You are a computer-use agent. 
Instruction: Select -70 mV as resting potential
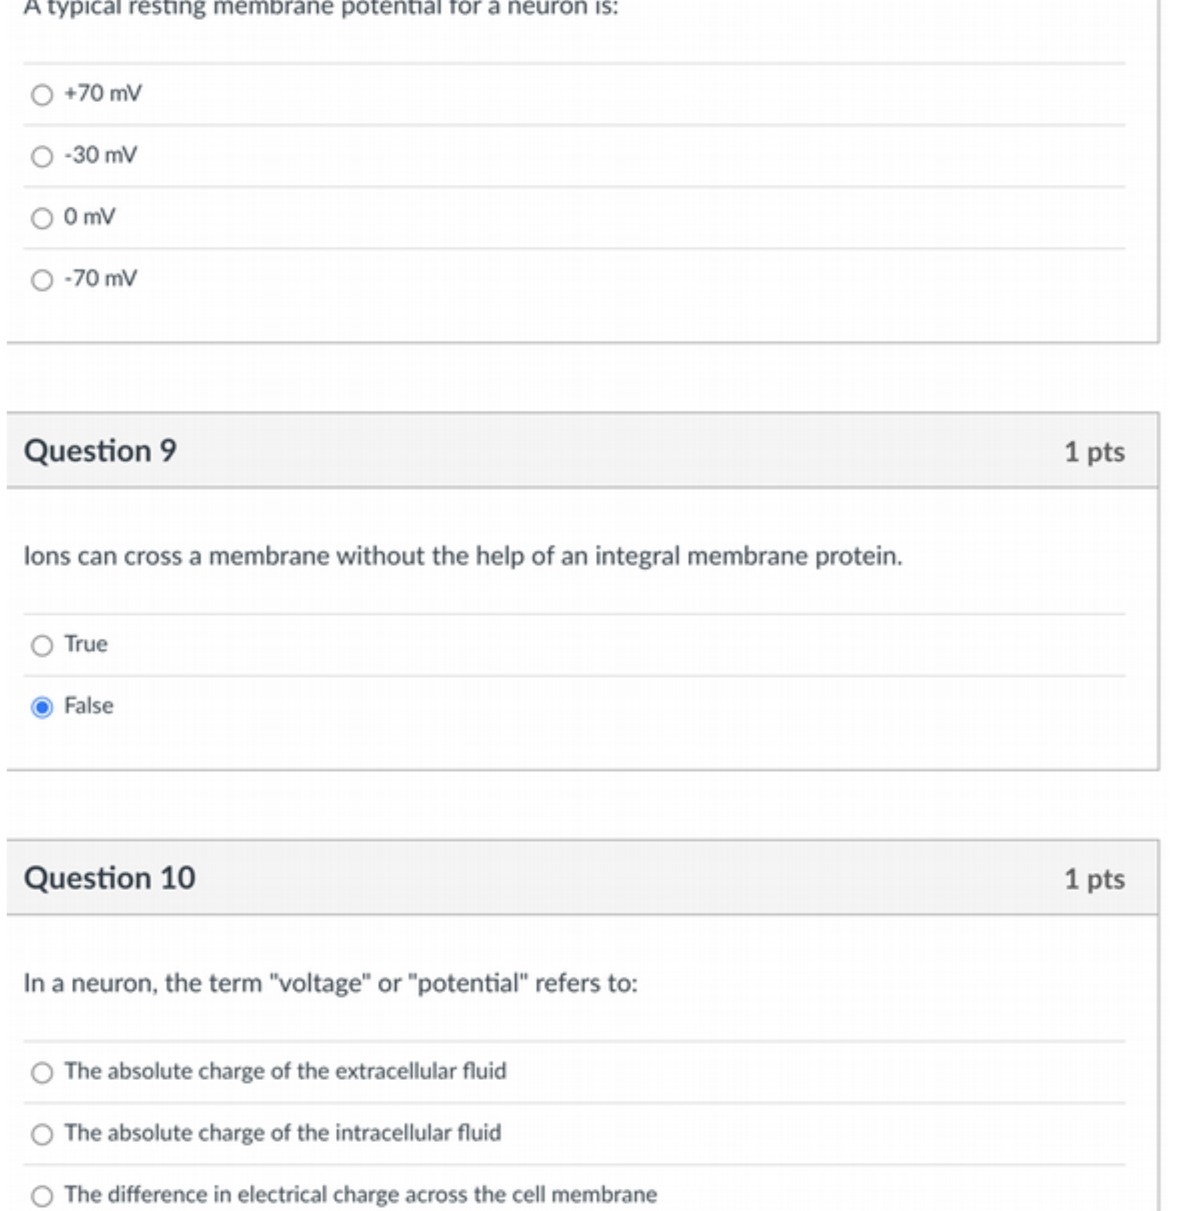pyautogui.click(x=42, y=280)
